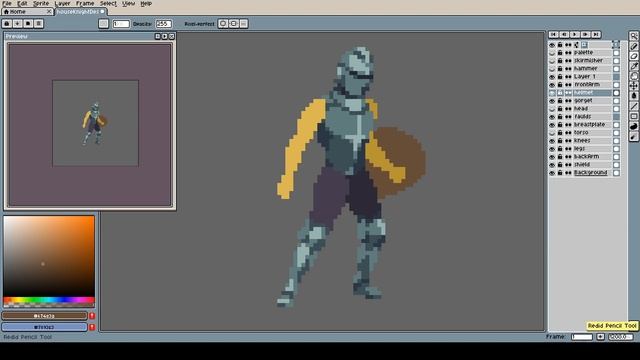Click the brush type button in context bar

tap(103, 24)
